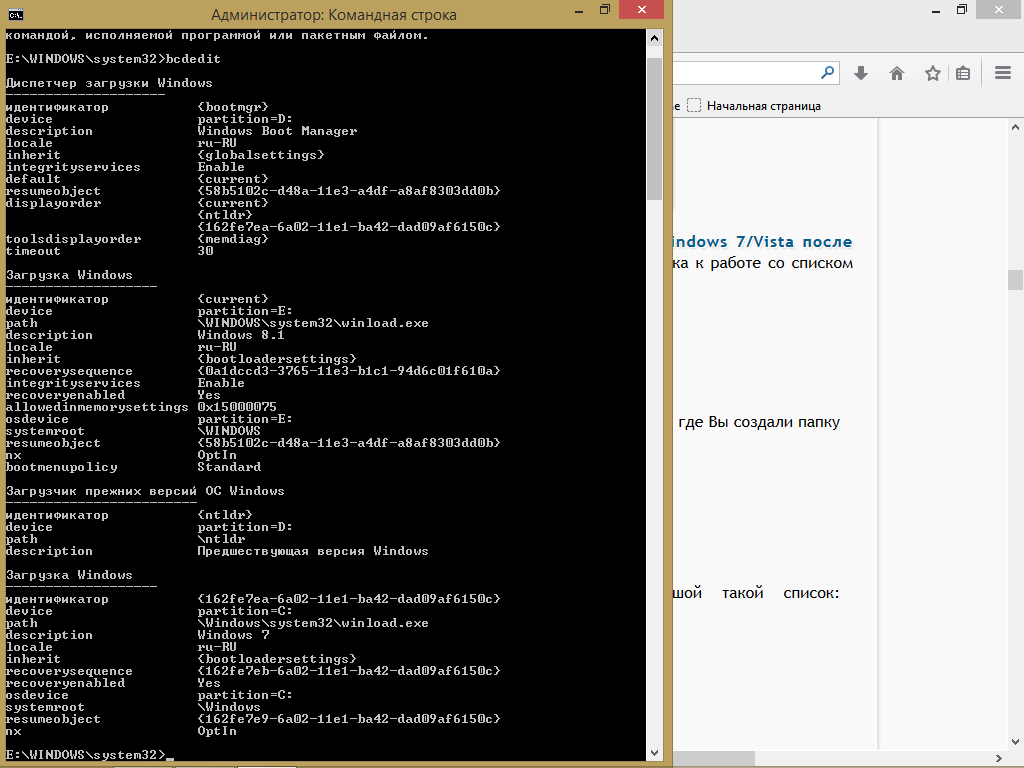1024x768 pixels.
Task: Click the bootmenupolicy value 'Standard'
Action: [229, 467]
